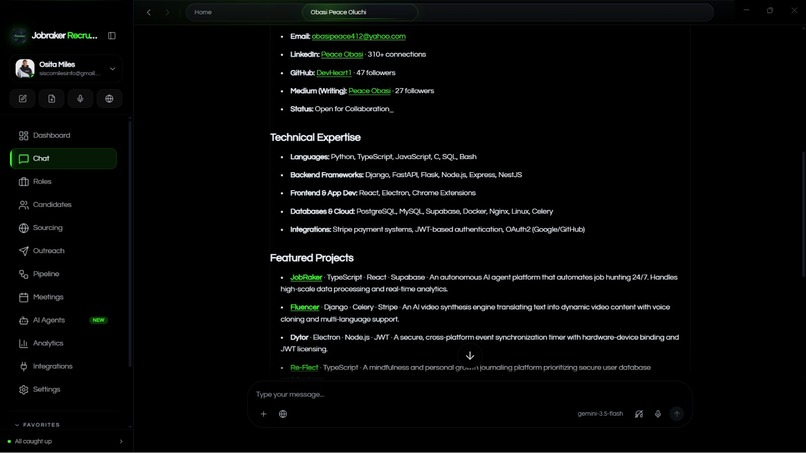Viewport: 806px width, 453px height.
Task: Open the JobRaker project link
Action: (306, 278)
